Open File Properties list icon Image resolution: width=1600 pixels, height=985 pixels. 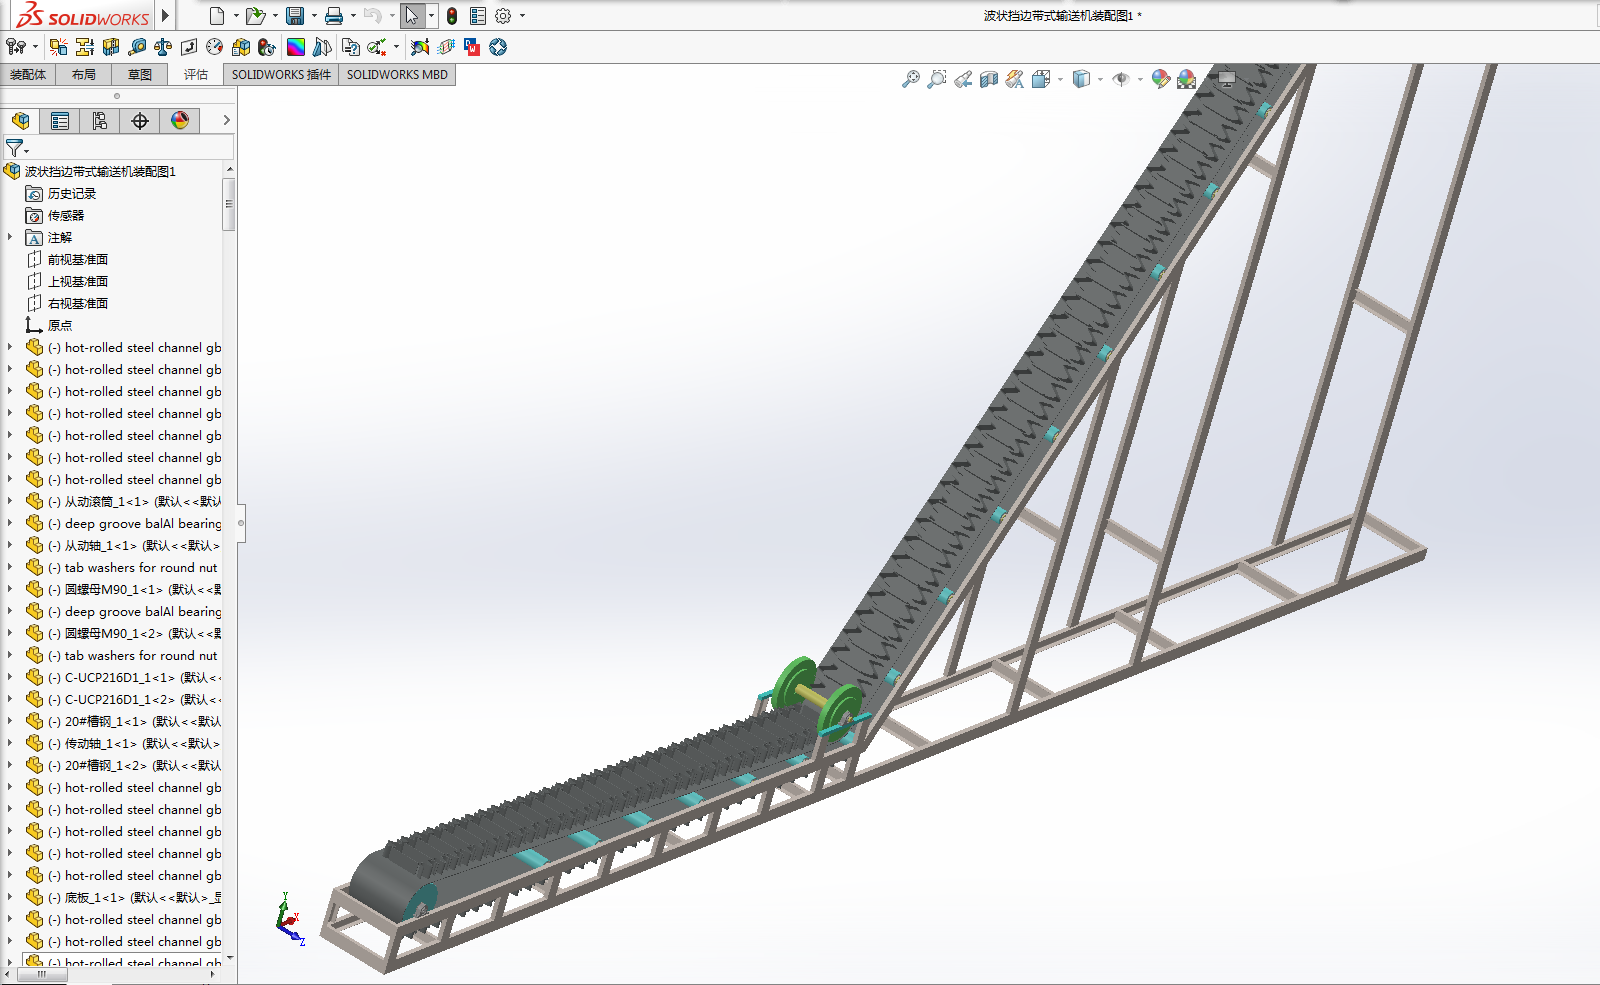click(478, 16)
